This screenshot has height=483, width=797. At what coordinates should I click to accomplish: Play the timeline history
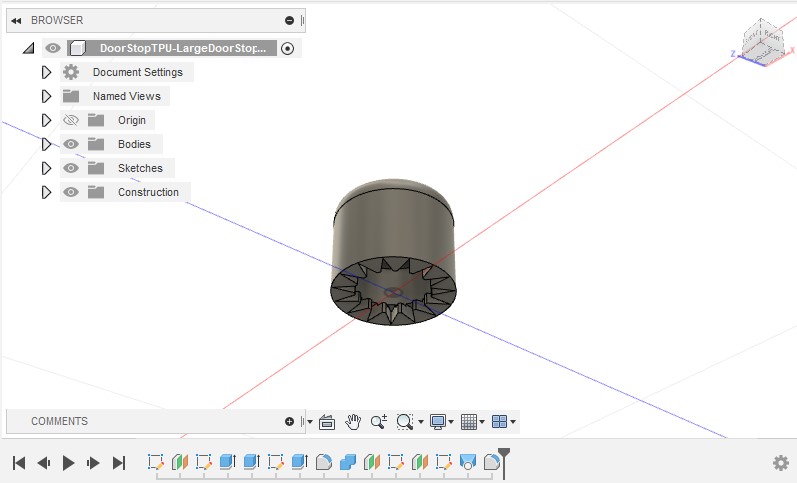(68, 463)
